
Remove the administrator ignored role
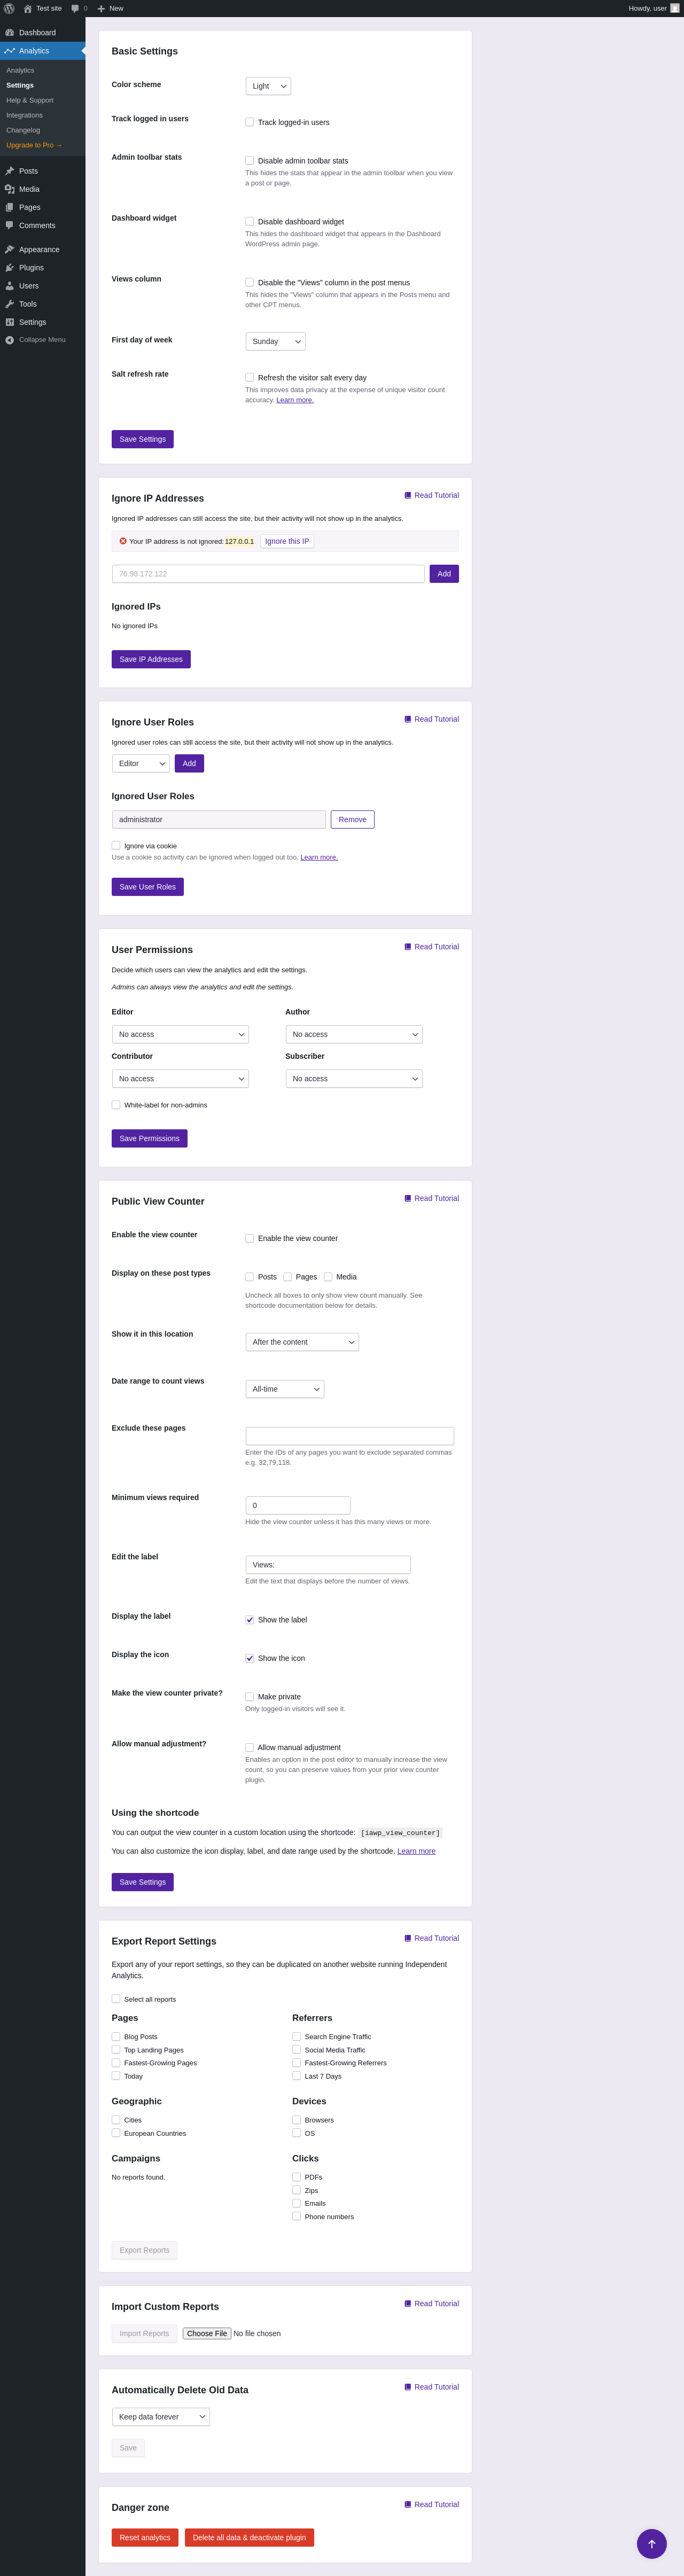coord(352,819)
